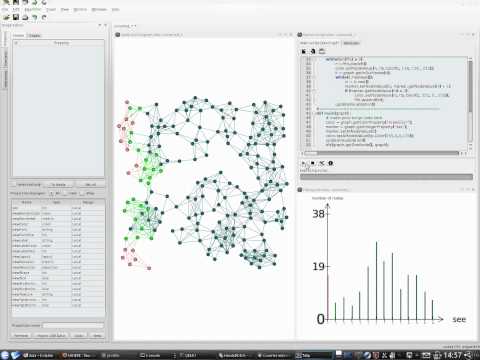
Task: Open the File menu
Action: tap(5, 9)
